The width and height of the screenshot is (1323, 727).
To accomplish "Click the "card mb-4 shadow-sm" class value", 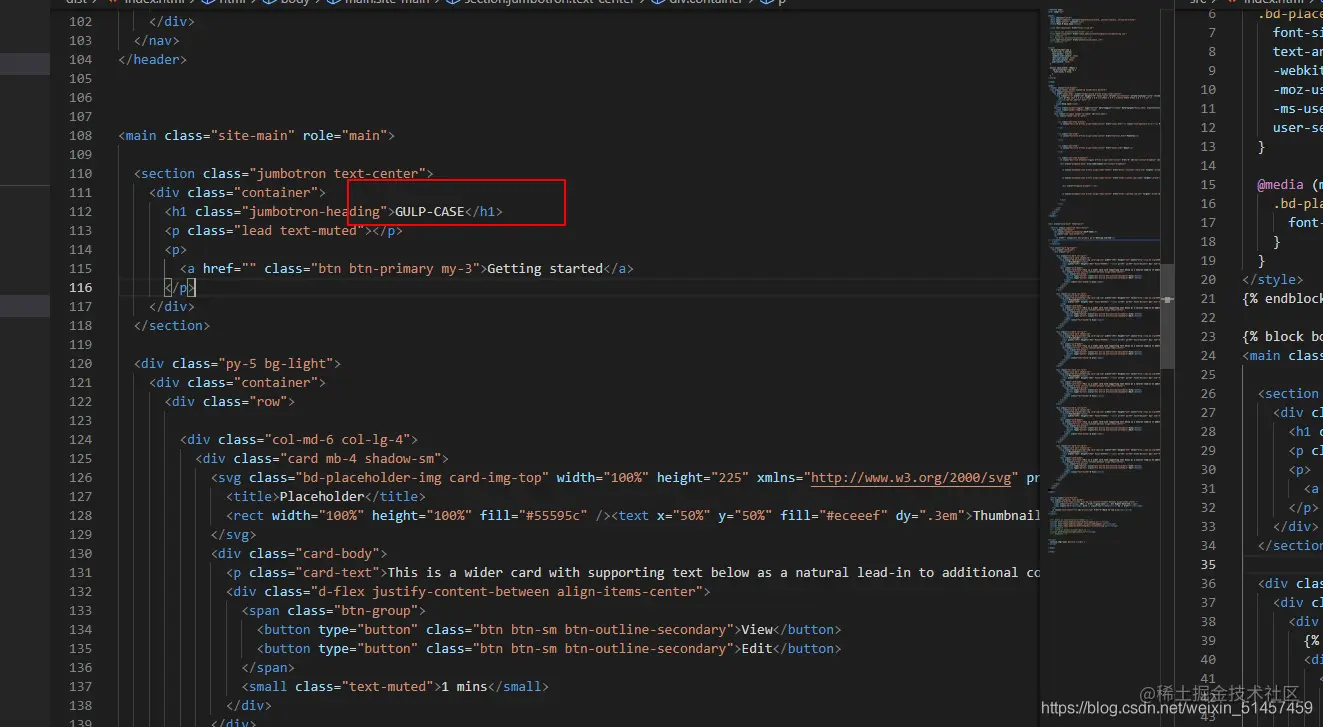I will point(364,459).
